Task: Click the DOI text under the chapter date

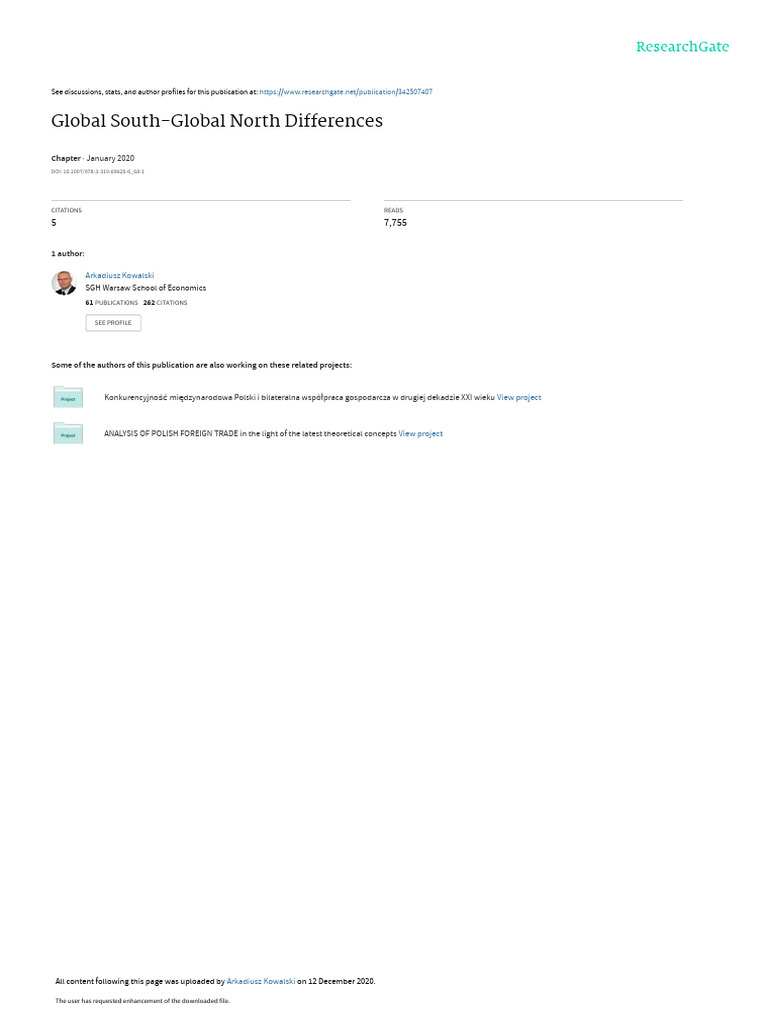Action: [98, 172]
